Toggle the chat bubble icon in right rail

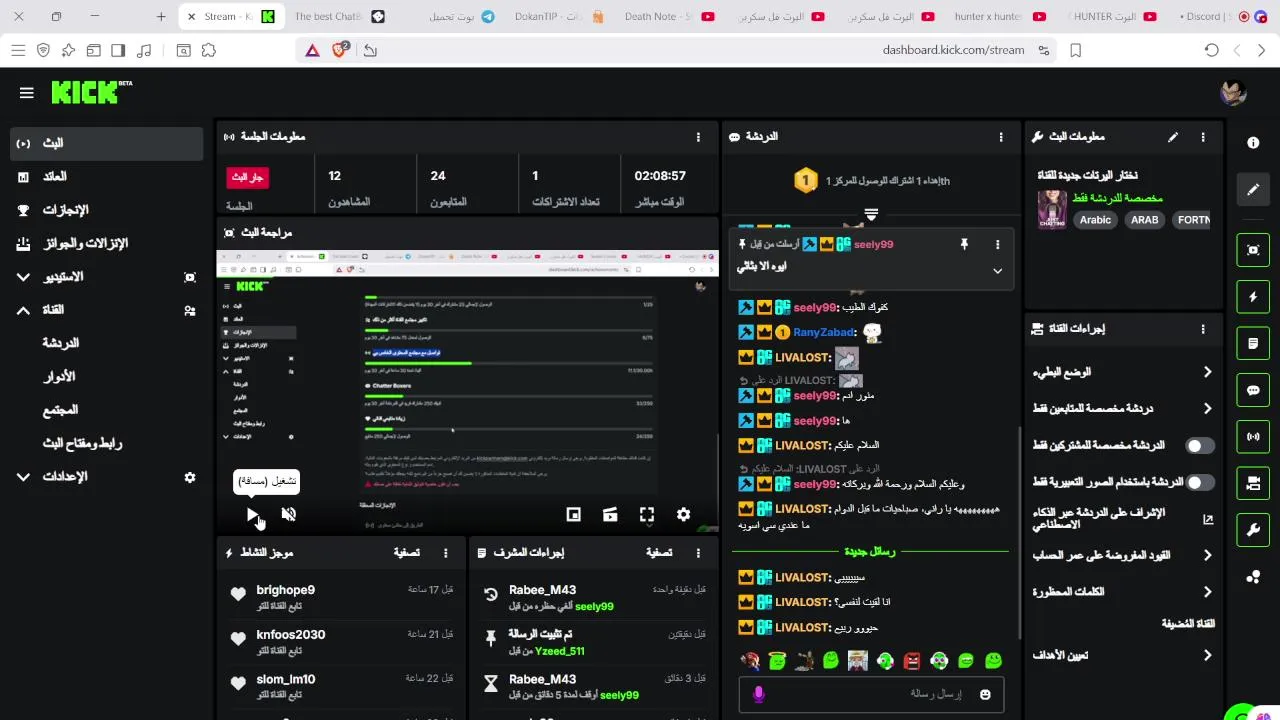[x=1253, y=390]
